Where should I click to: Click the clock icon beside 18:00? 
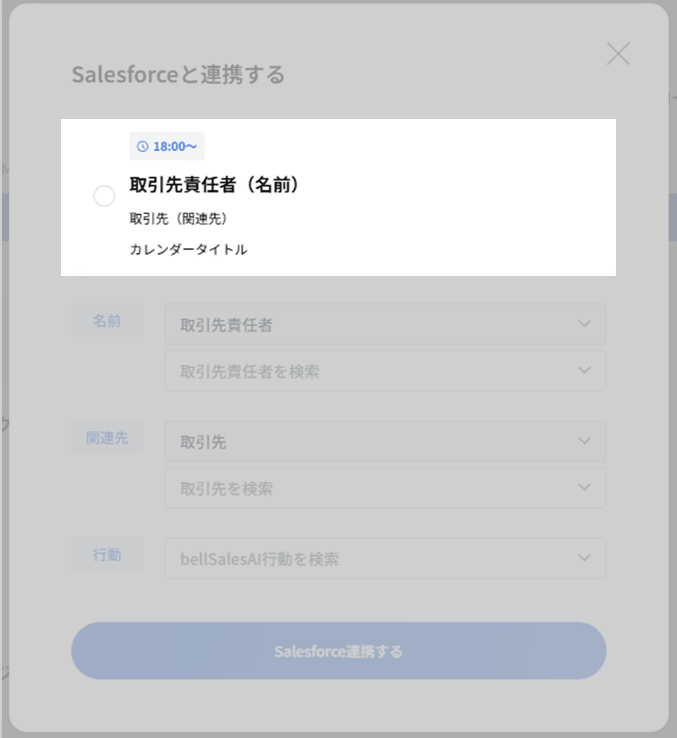(x=142, y=147)
